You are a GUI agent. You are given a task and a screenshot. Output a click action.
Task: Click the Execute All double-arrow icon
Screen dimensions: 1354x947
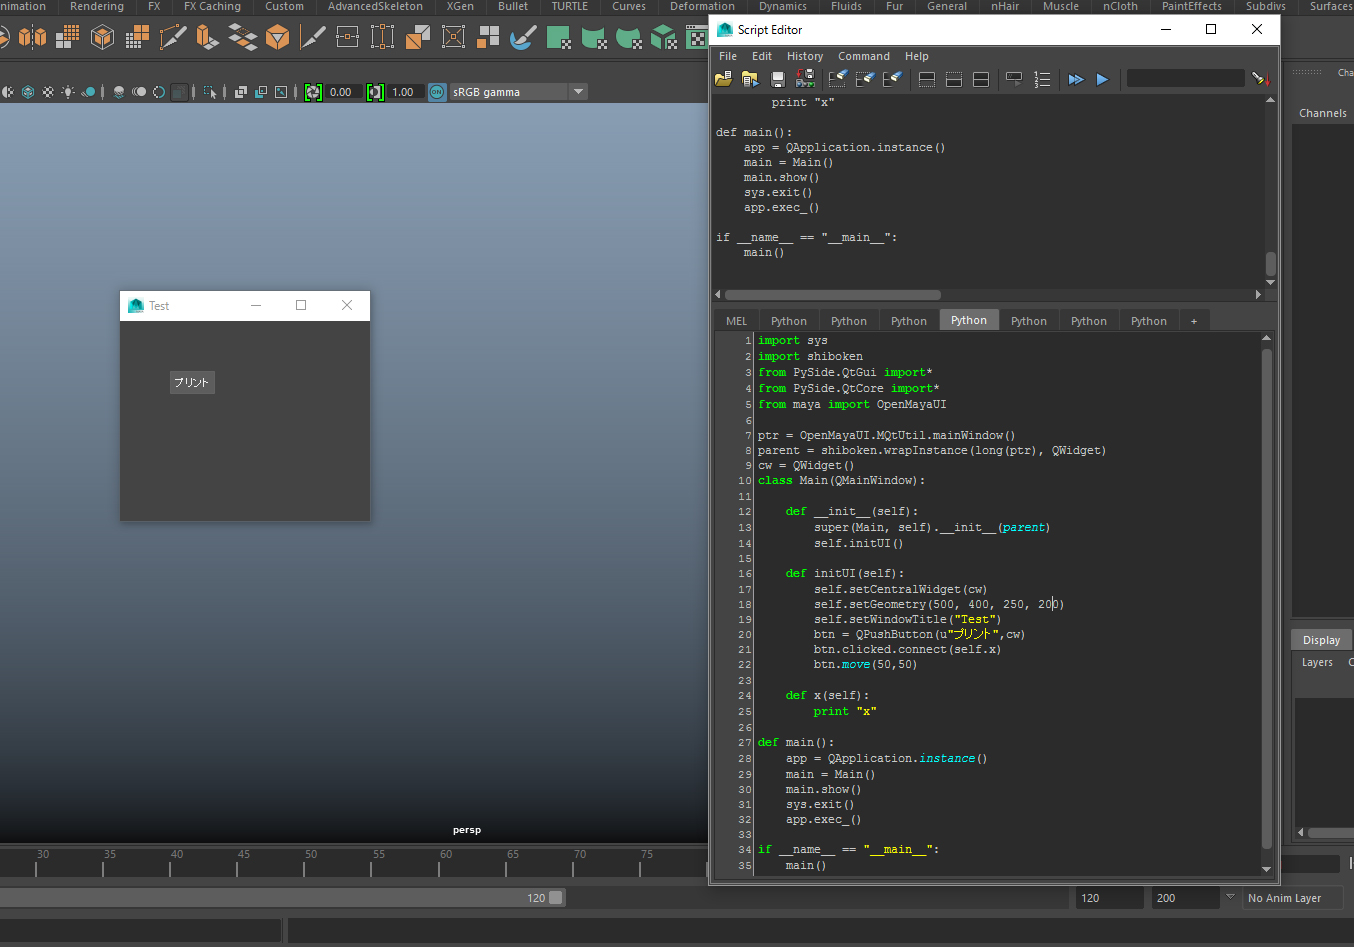point(1075,79)
